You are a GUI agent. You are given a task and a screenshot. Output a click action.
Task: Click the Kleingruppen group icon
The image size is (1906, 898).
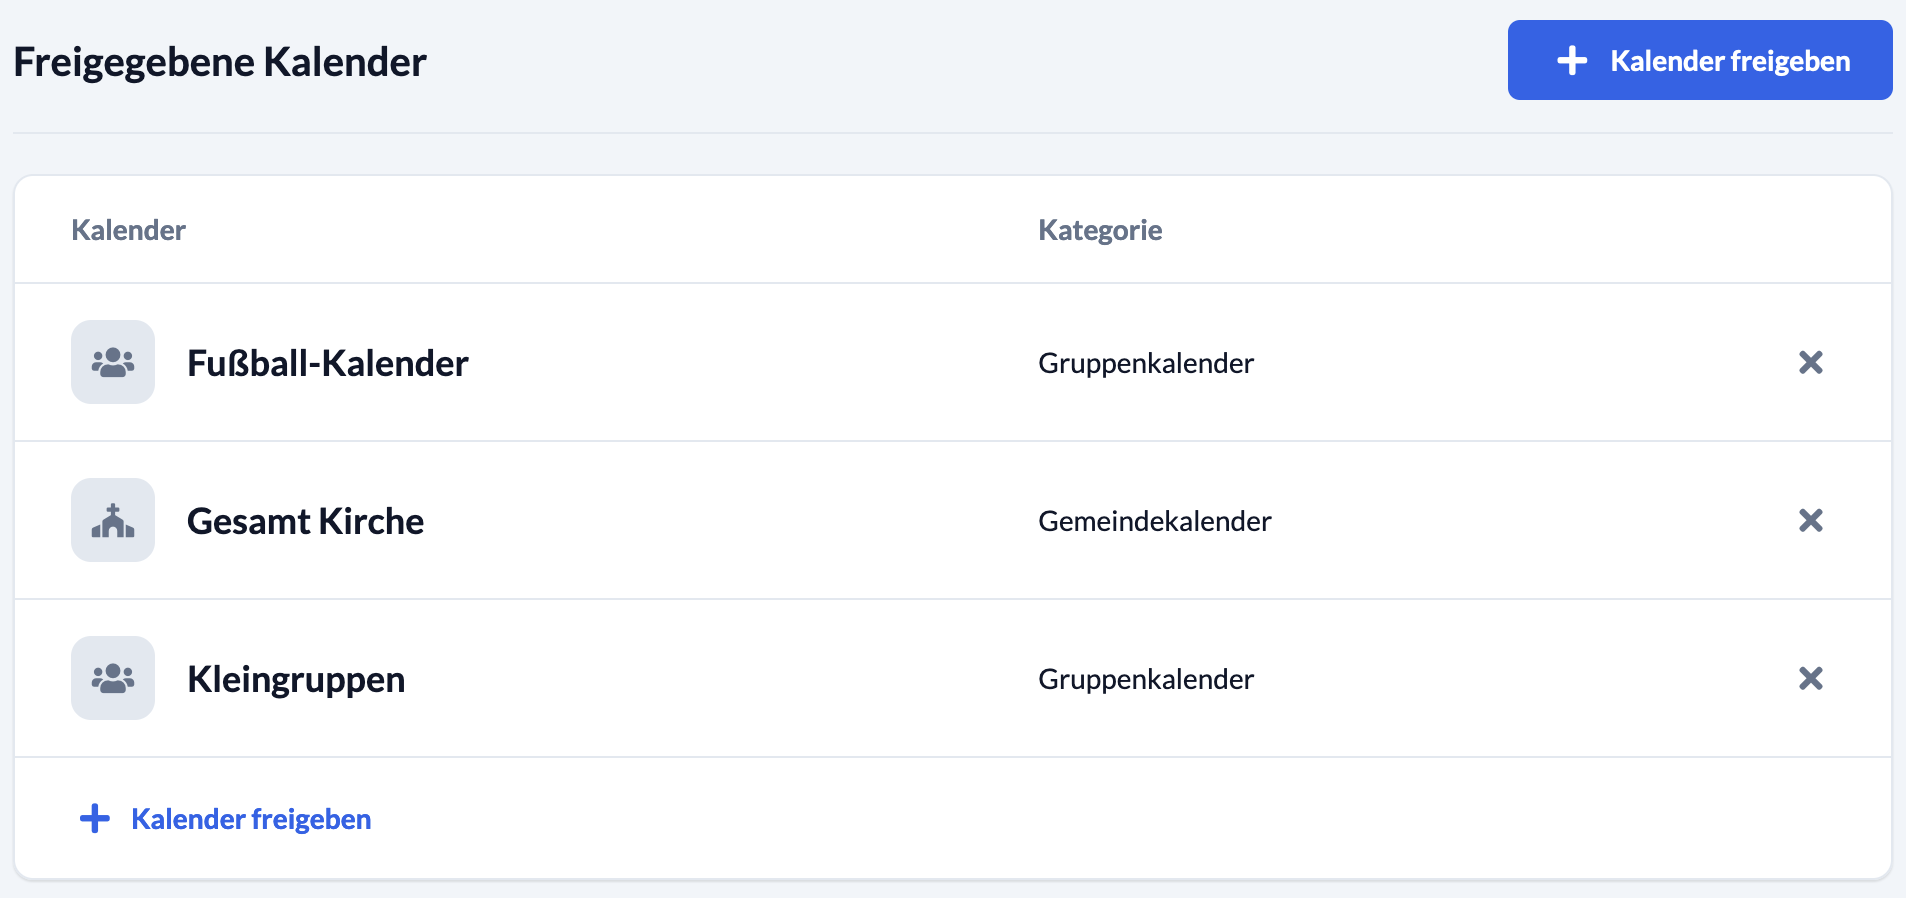tap(113, 678)
